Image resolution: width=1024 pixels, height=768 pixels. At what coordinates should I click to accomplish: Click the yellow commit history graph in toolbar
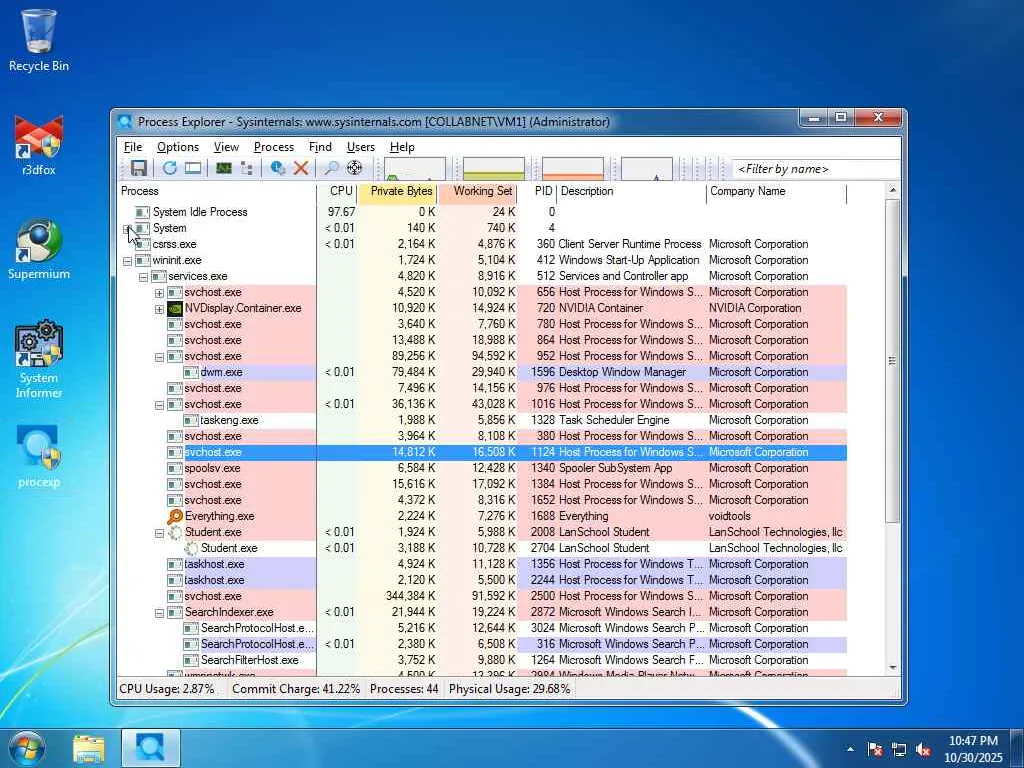(x=494, y=168)
